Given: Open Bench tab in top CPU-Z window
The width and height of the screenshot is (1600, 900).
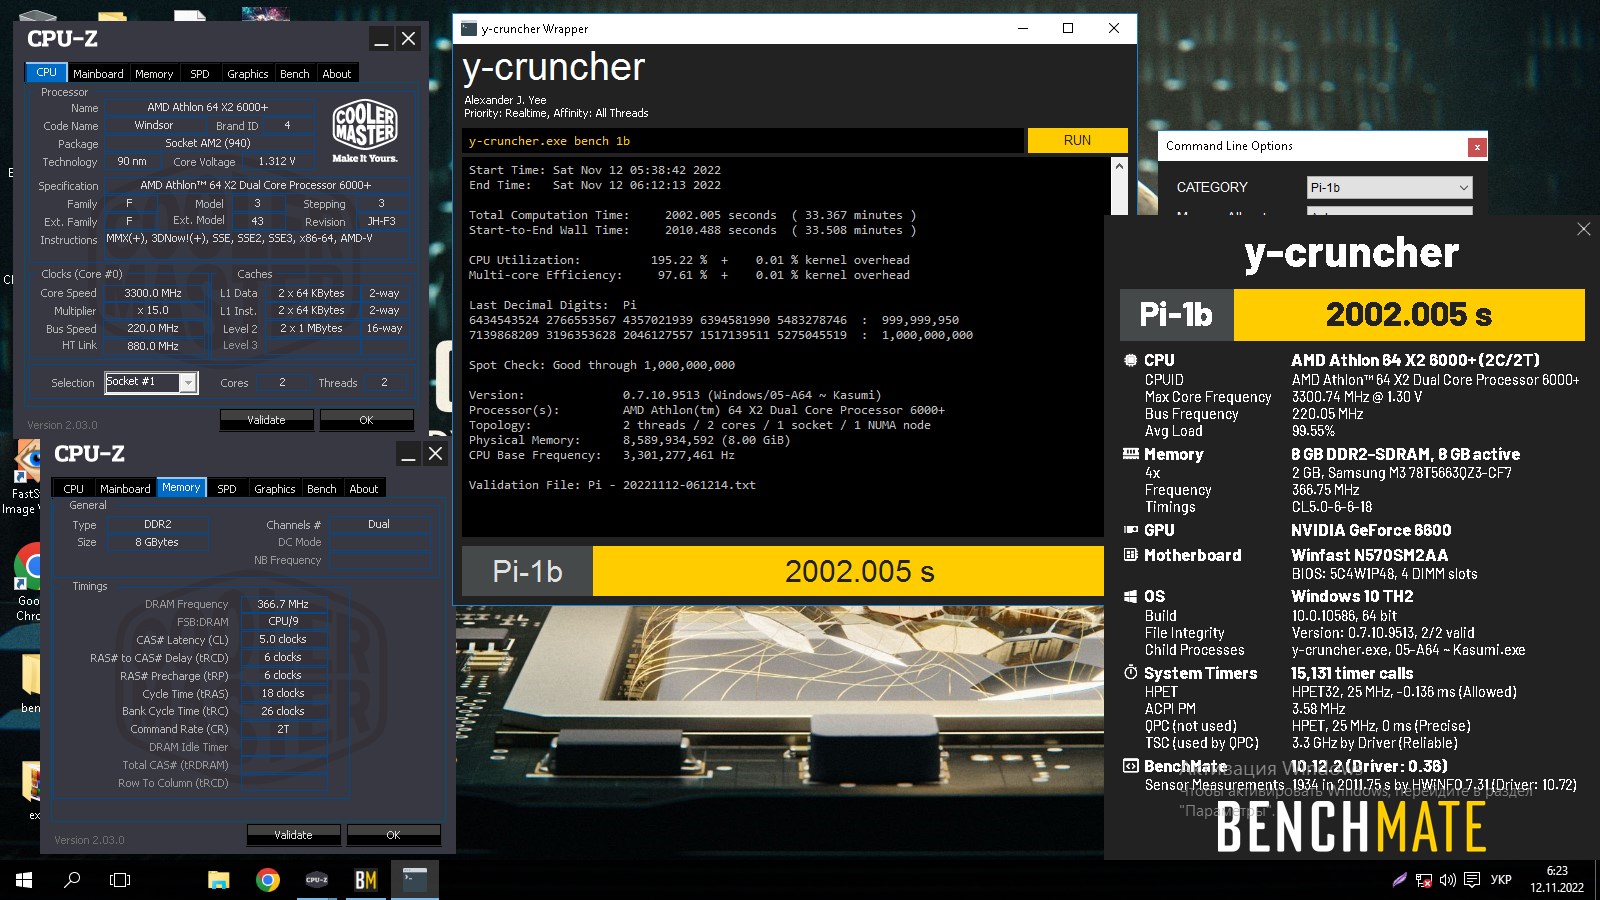Looking at the screenshot, I should point(294,74).
